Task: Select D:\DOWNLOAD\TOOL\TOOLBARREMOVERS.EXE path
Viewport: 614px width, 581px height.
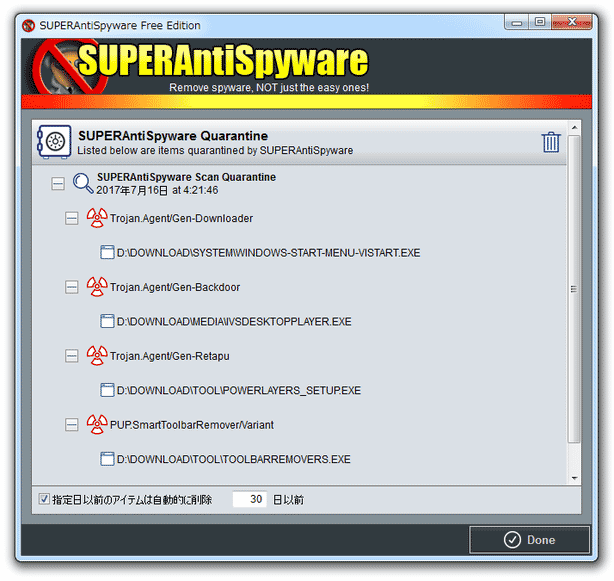Action: pyautogui.click(x=233, y=459)
